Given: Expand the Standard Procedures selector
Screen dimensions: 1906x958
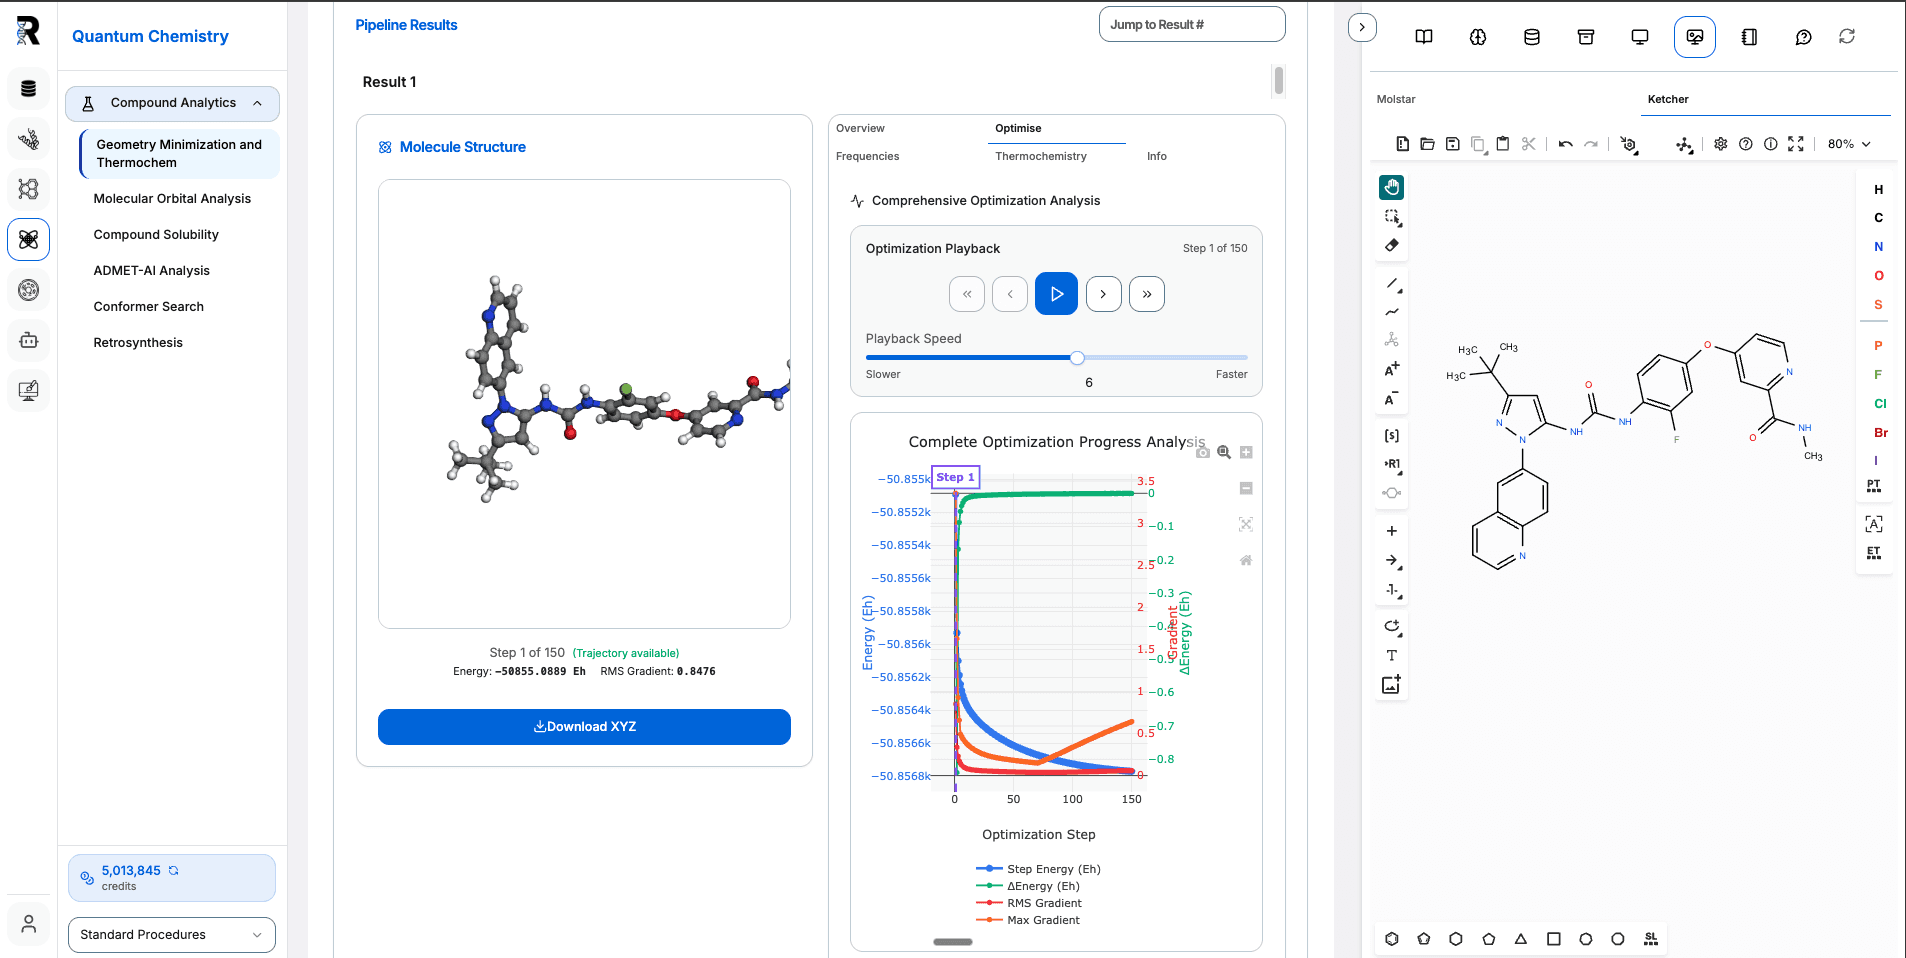Looking at the screenshot, I should (171, 934).
